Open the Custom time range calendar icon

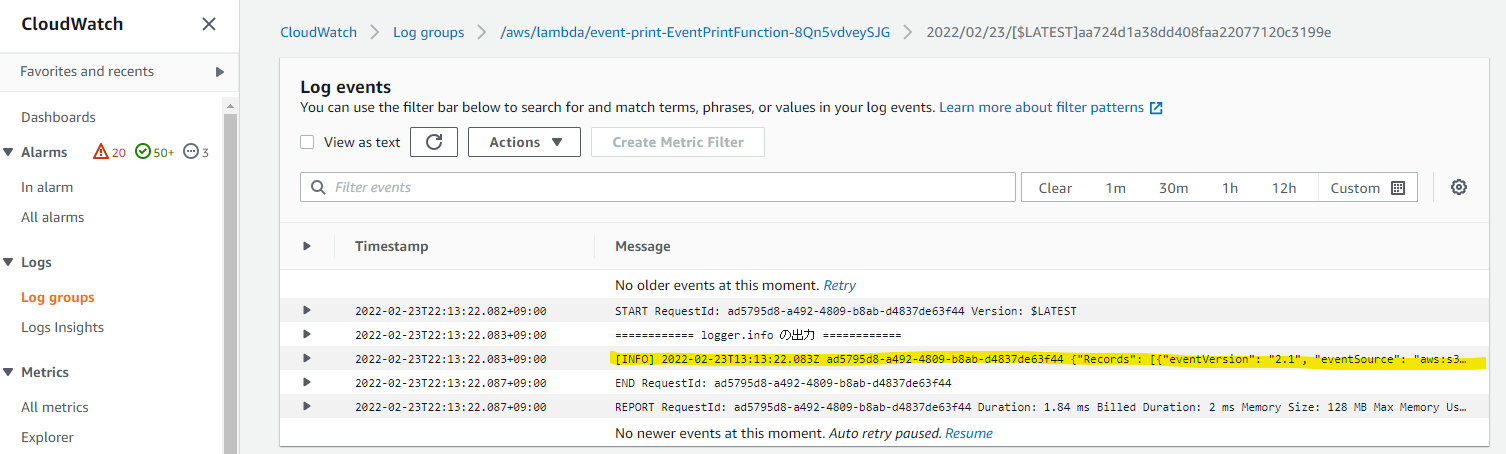pyautogui.click(x=1398, y=188)
